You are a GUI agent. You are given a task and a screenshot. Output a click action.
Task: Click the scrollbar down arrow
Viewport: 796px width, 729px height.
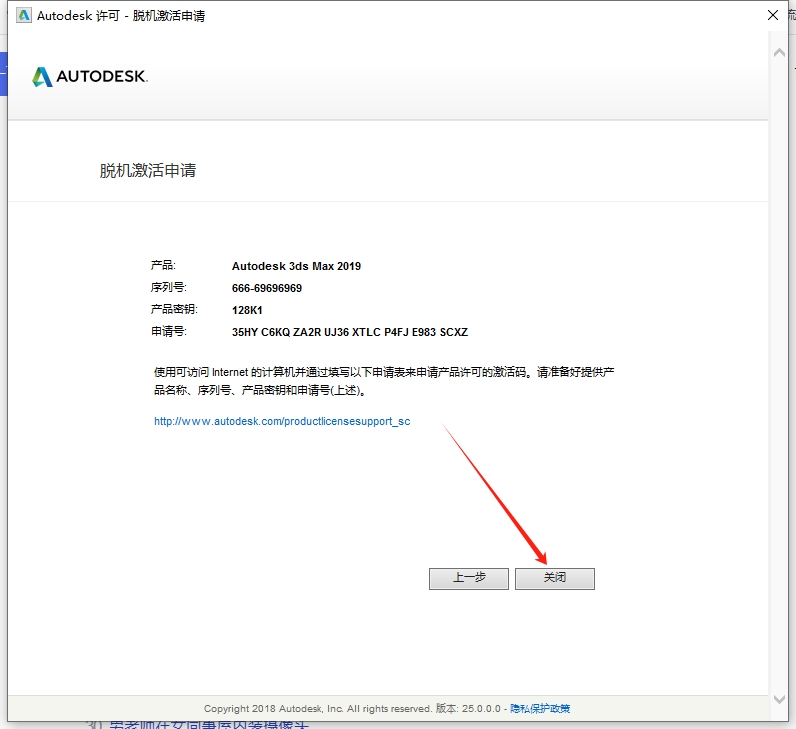pos(779,699)
